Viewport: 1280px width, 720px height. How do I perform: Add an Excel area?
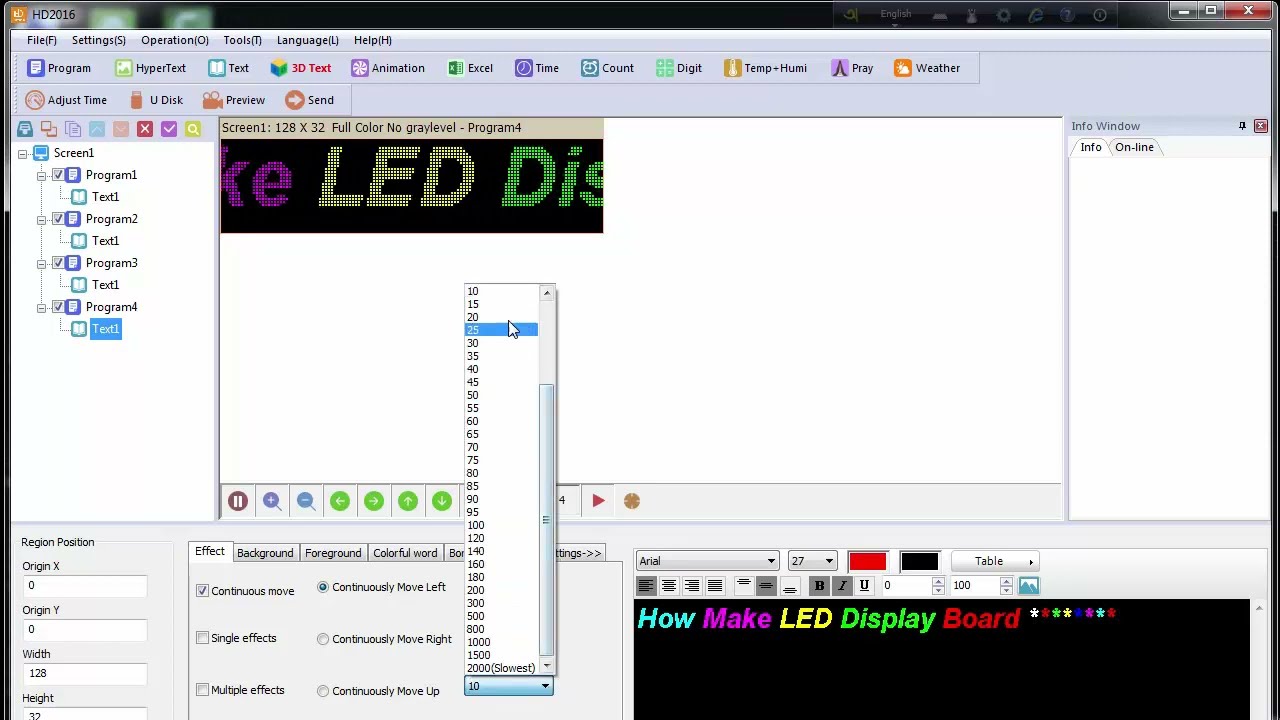pos(470,68)
